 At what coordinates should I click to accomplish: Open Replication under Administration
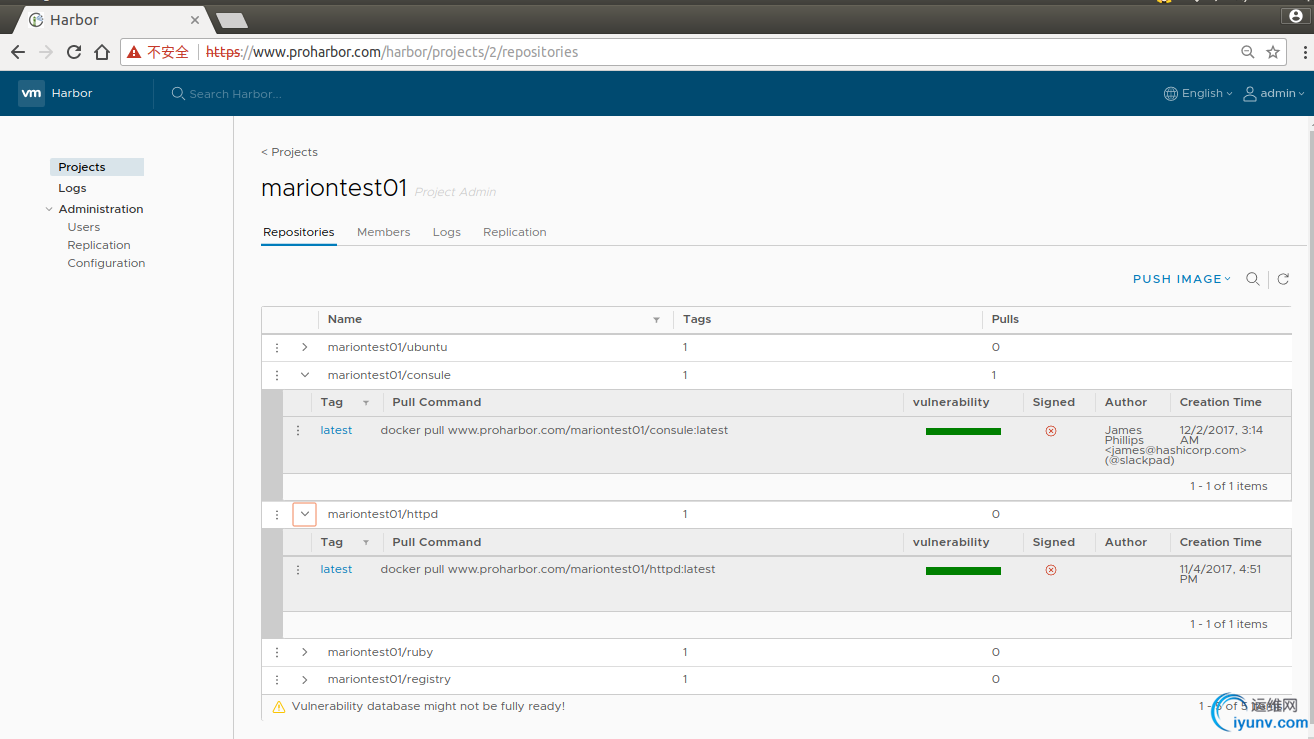pos(99,245)
